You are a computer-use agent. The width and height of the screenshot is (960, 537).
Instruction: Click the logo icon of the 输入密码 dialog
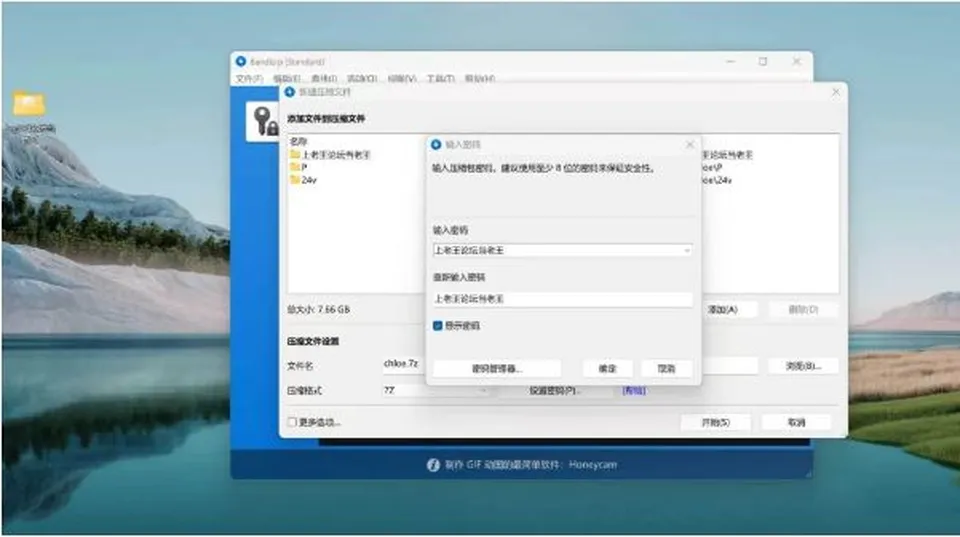(x=436, y=145)
